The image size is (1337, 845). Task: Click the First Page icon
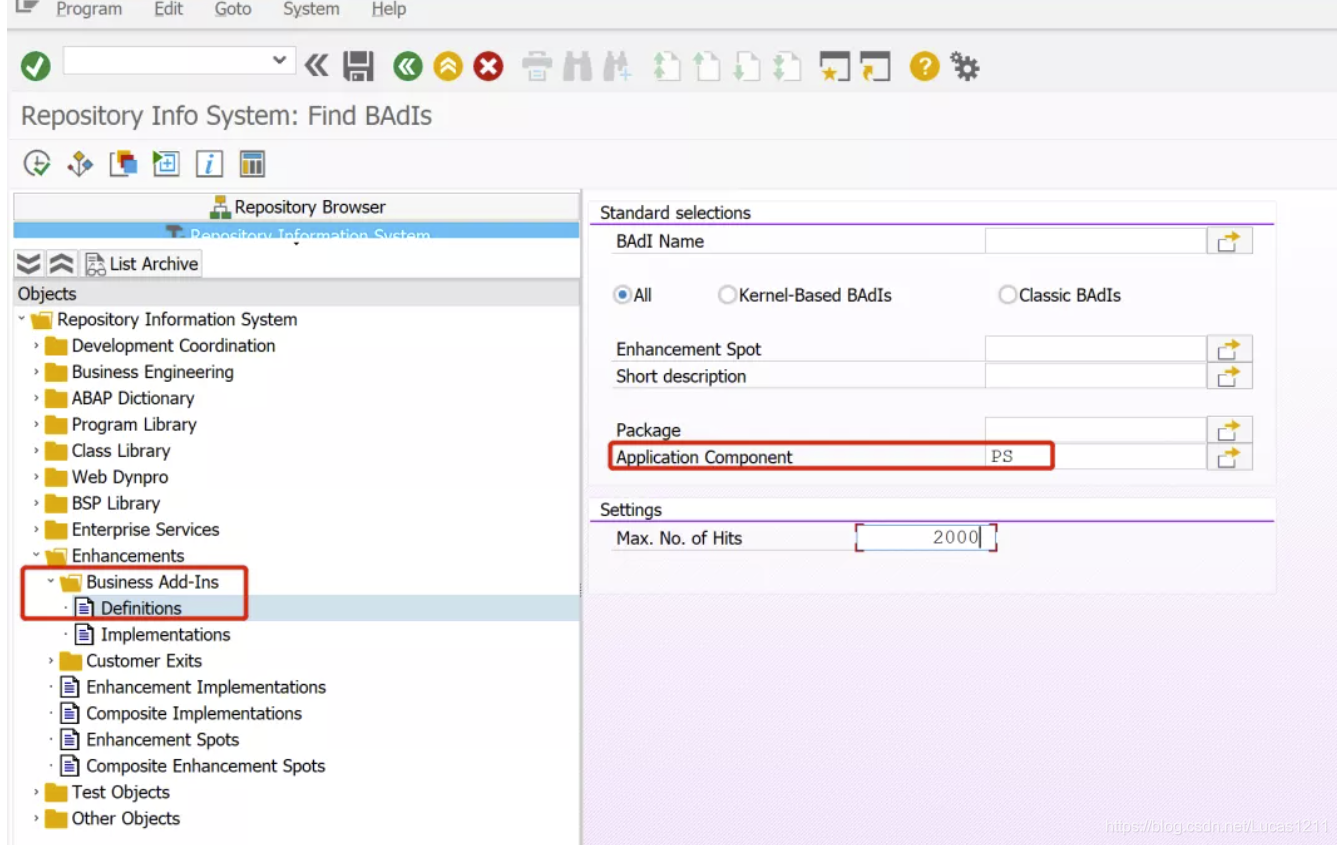[666, 67]
